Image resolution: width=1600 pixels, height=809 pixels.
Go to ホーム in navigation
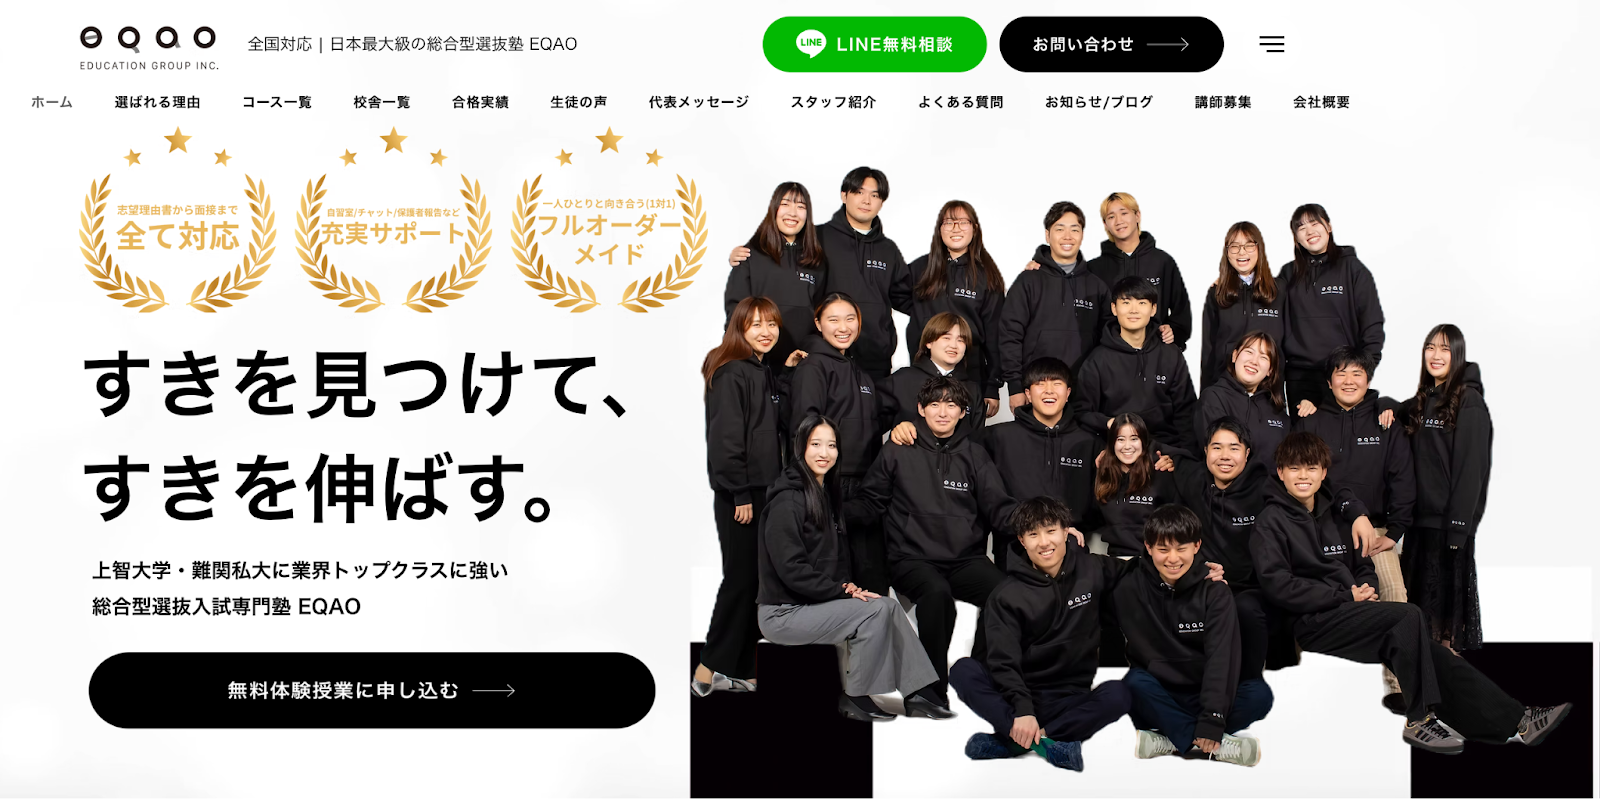coord(52,102)
